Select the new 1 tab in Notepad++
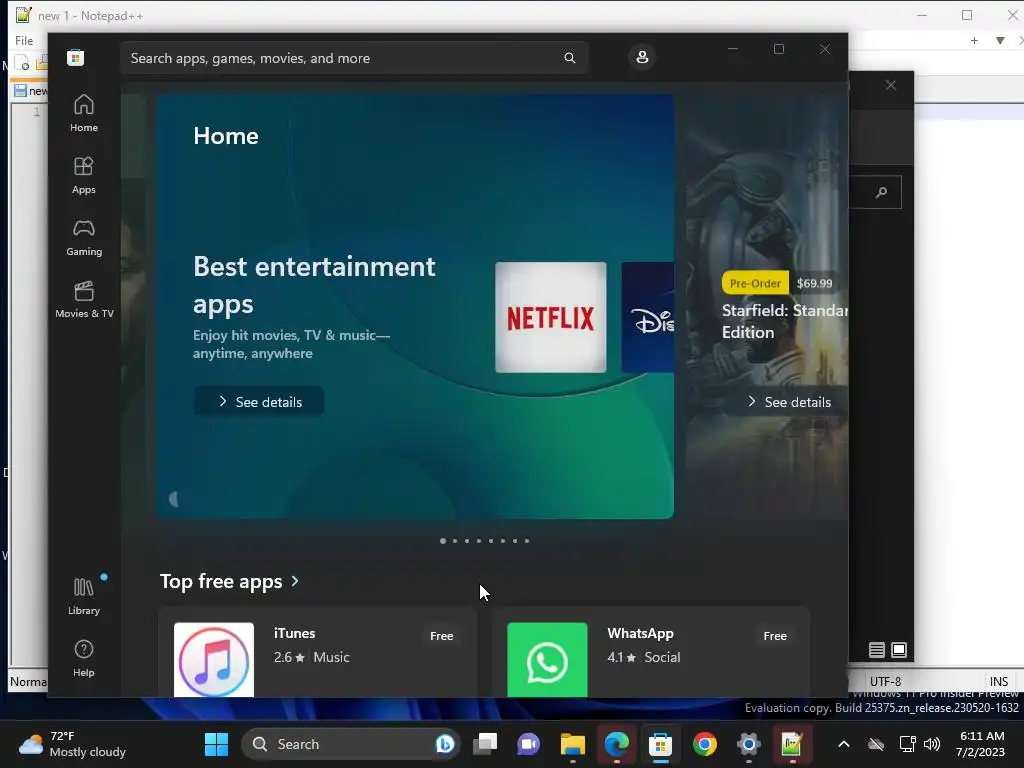This screenshot has height=768, width=1024. click(x=30, y=91)
